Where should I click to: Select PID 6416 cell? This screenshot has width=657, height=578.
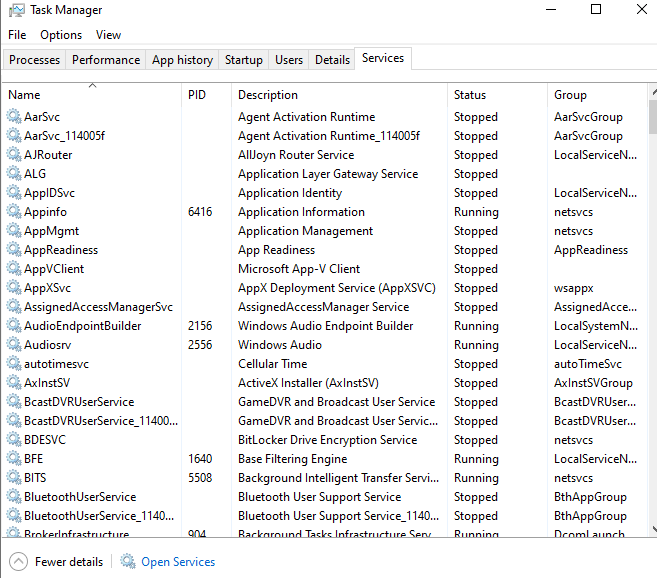coord(200,212)
